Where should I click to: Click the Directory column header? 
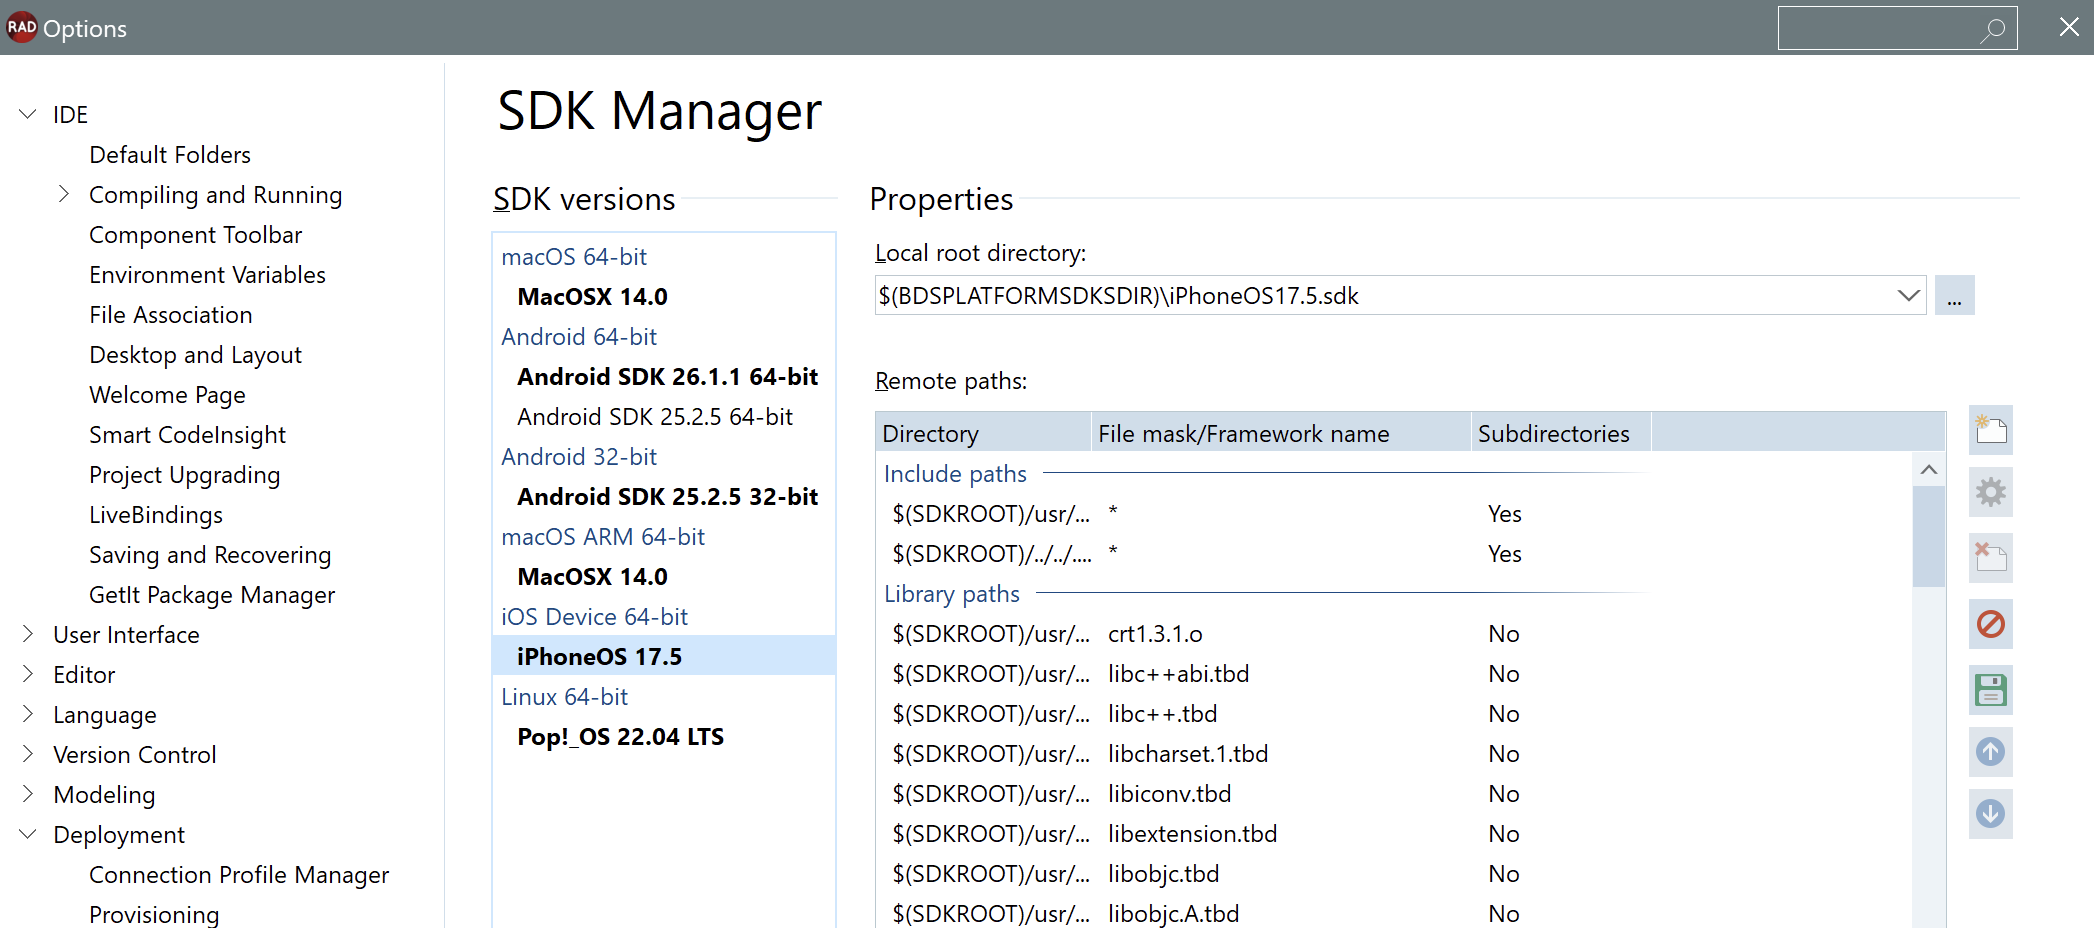click(982, 434)
